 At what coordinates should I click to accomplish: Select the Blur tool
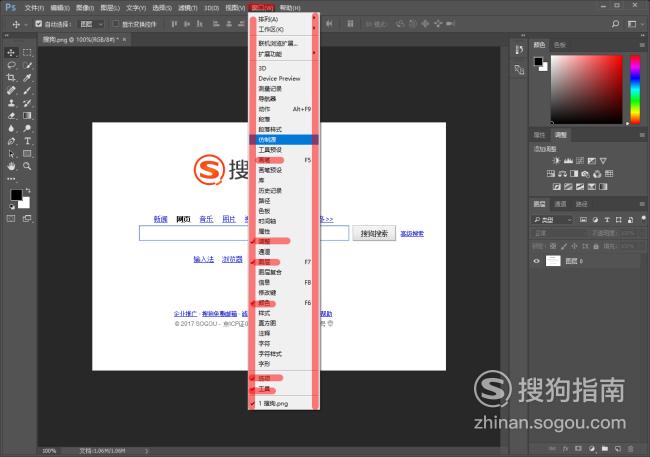pos(11,128)
